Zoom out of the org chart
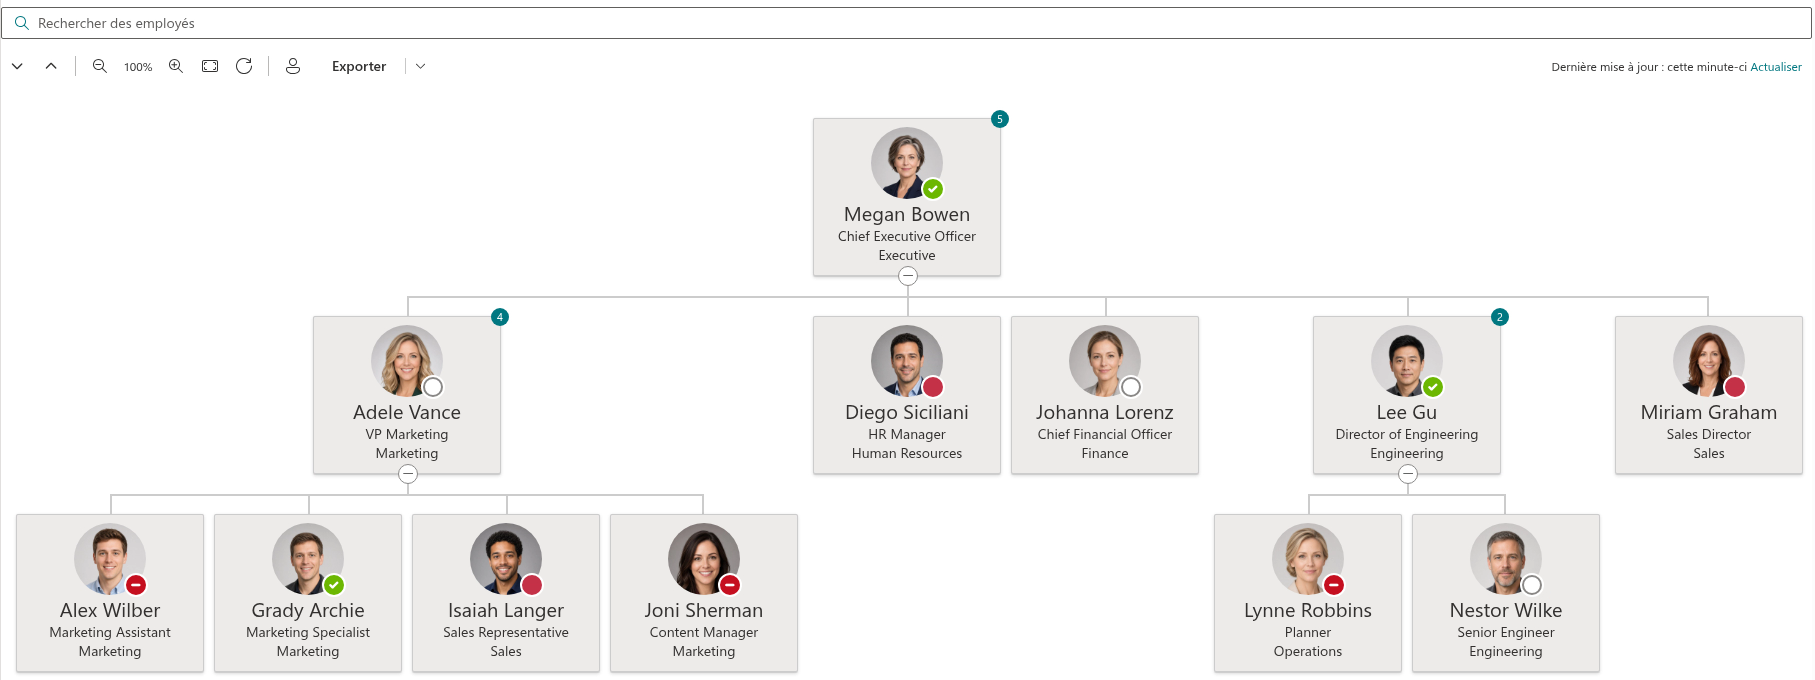Viewport: 1815px width, 680px height. point(100,66)
